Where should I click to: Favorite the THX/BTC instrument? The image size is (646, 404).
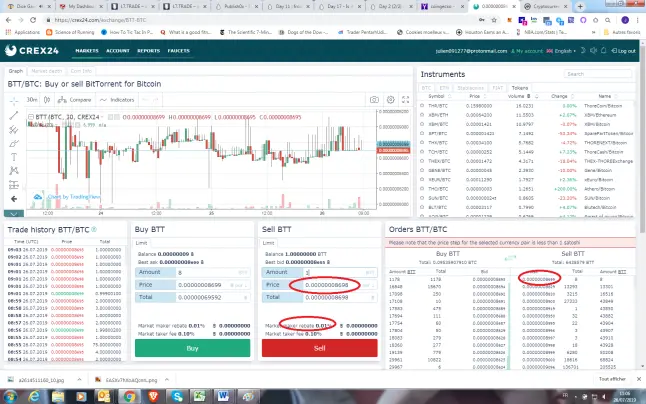point(422,142)
